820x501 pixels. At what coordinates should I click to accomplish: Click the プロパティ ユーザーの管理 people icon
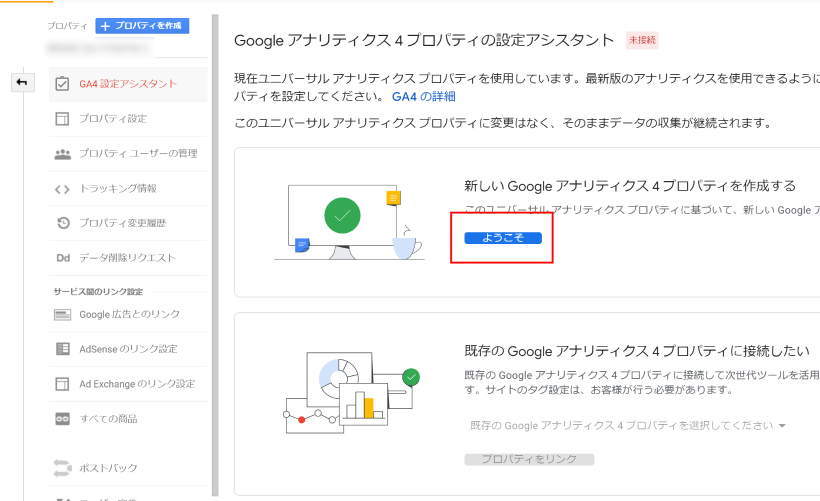click(x=62, y=154)
